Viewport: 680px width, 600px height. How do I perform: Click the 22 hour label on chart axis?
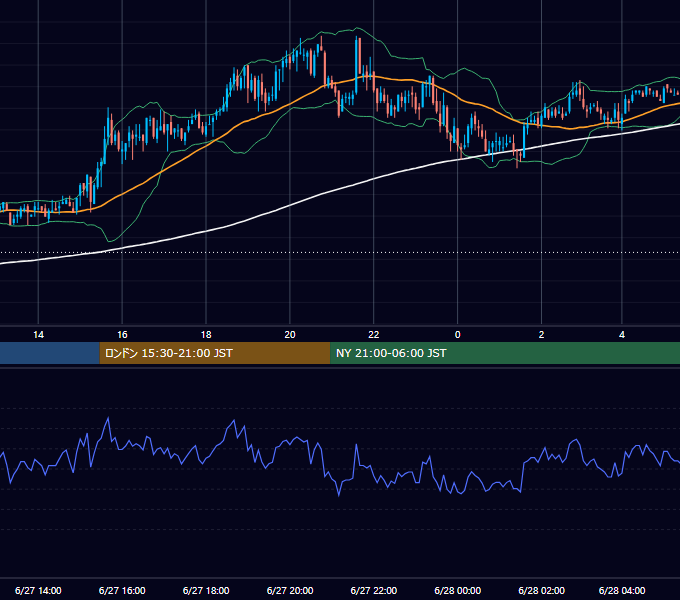click(373, 335)
